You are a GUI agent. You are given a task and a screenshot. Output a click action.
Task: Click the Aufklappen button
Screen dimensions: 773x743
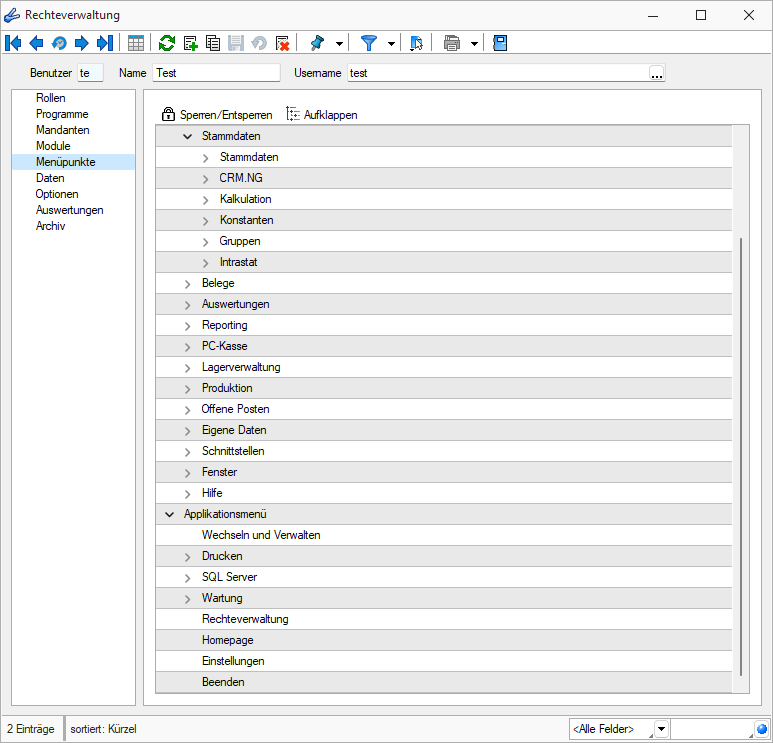point(322,115)
